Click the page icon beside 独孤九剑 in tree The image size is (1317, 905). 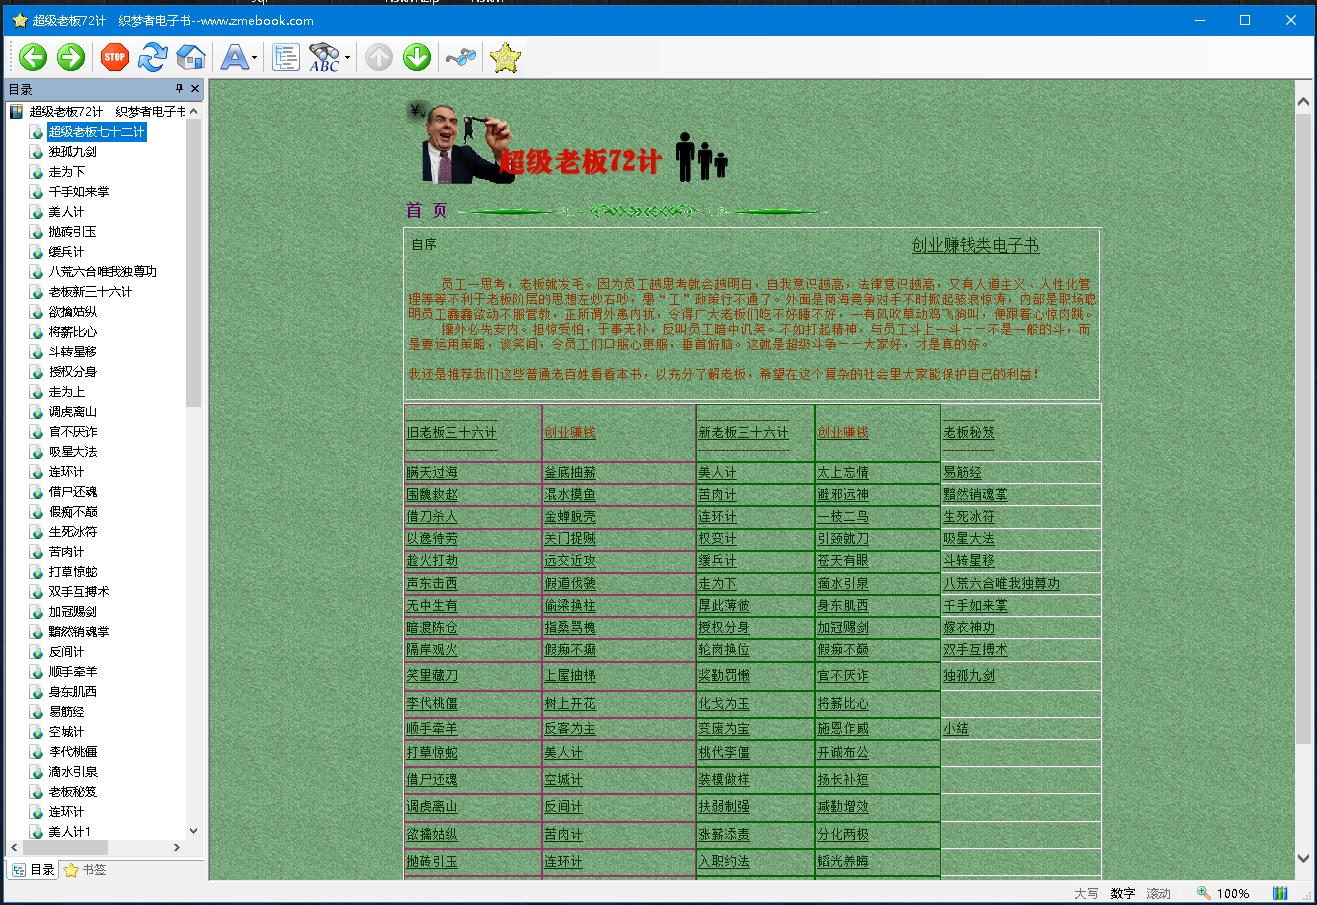(x=36, y=151)
